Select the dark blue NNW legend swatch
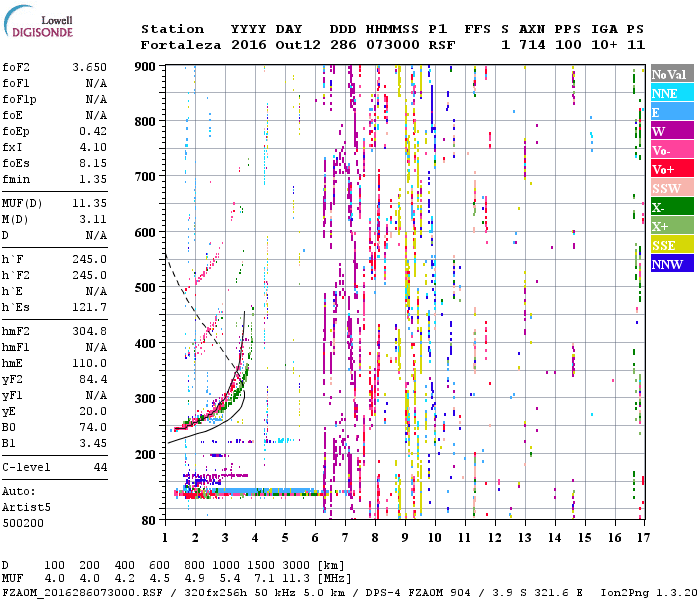 coord(672,264)
